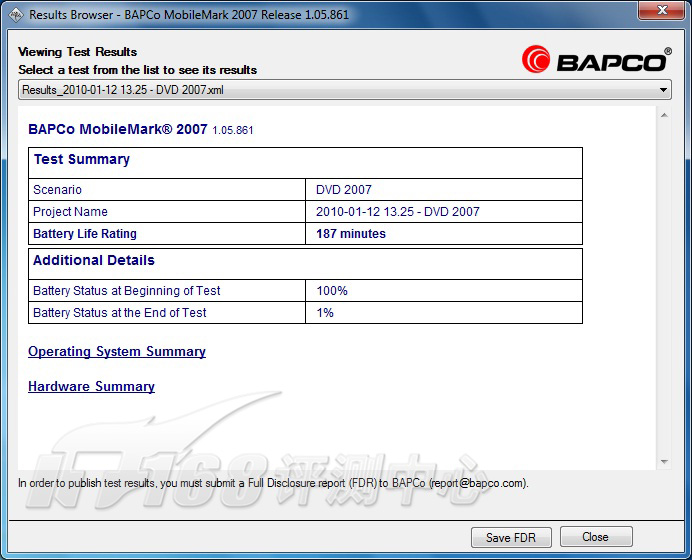Click the Close button
Image resolution: width=692 pixels, height=560 pixels.
point(596,537)
